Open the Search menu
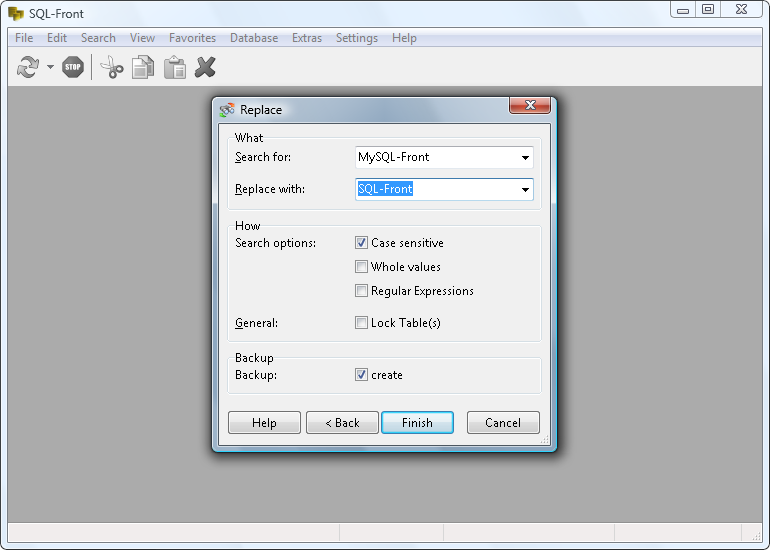Viewport: 770px width, 550px height. [x=98, y=38]
